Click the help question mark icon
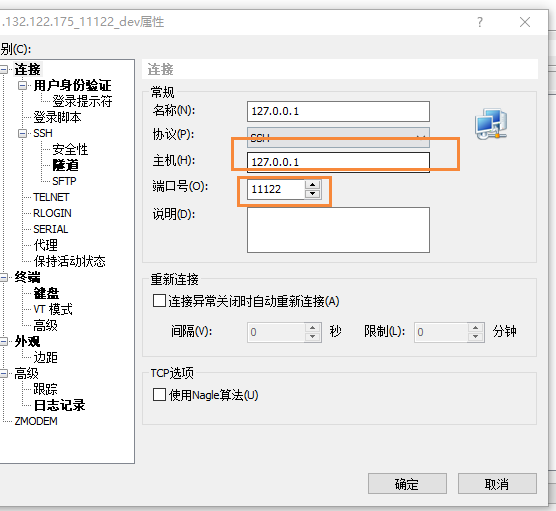Viewport: 556px width, 511px height. tap(480, 22)
